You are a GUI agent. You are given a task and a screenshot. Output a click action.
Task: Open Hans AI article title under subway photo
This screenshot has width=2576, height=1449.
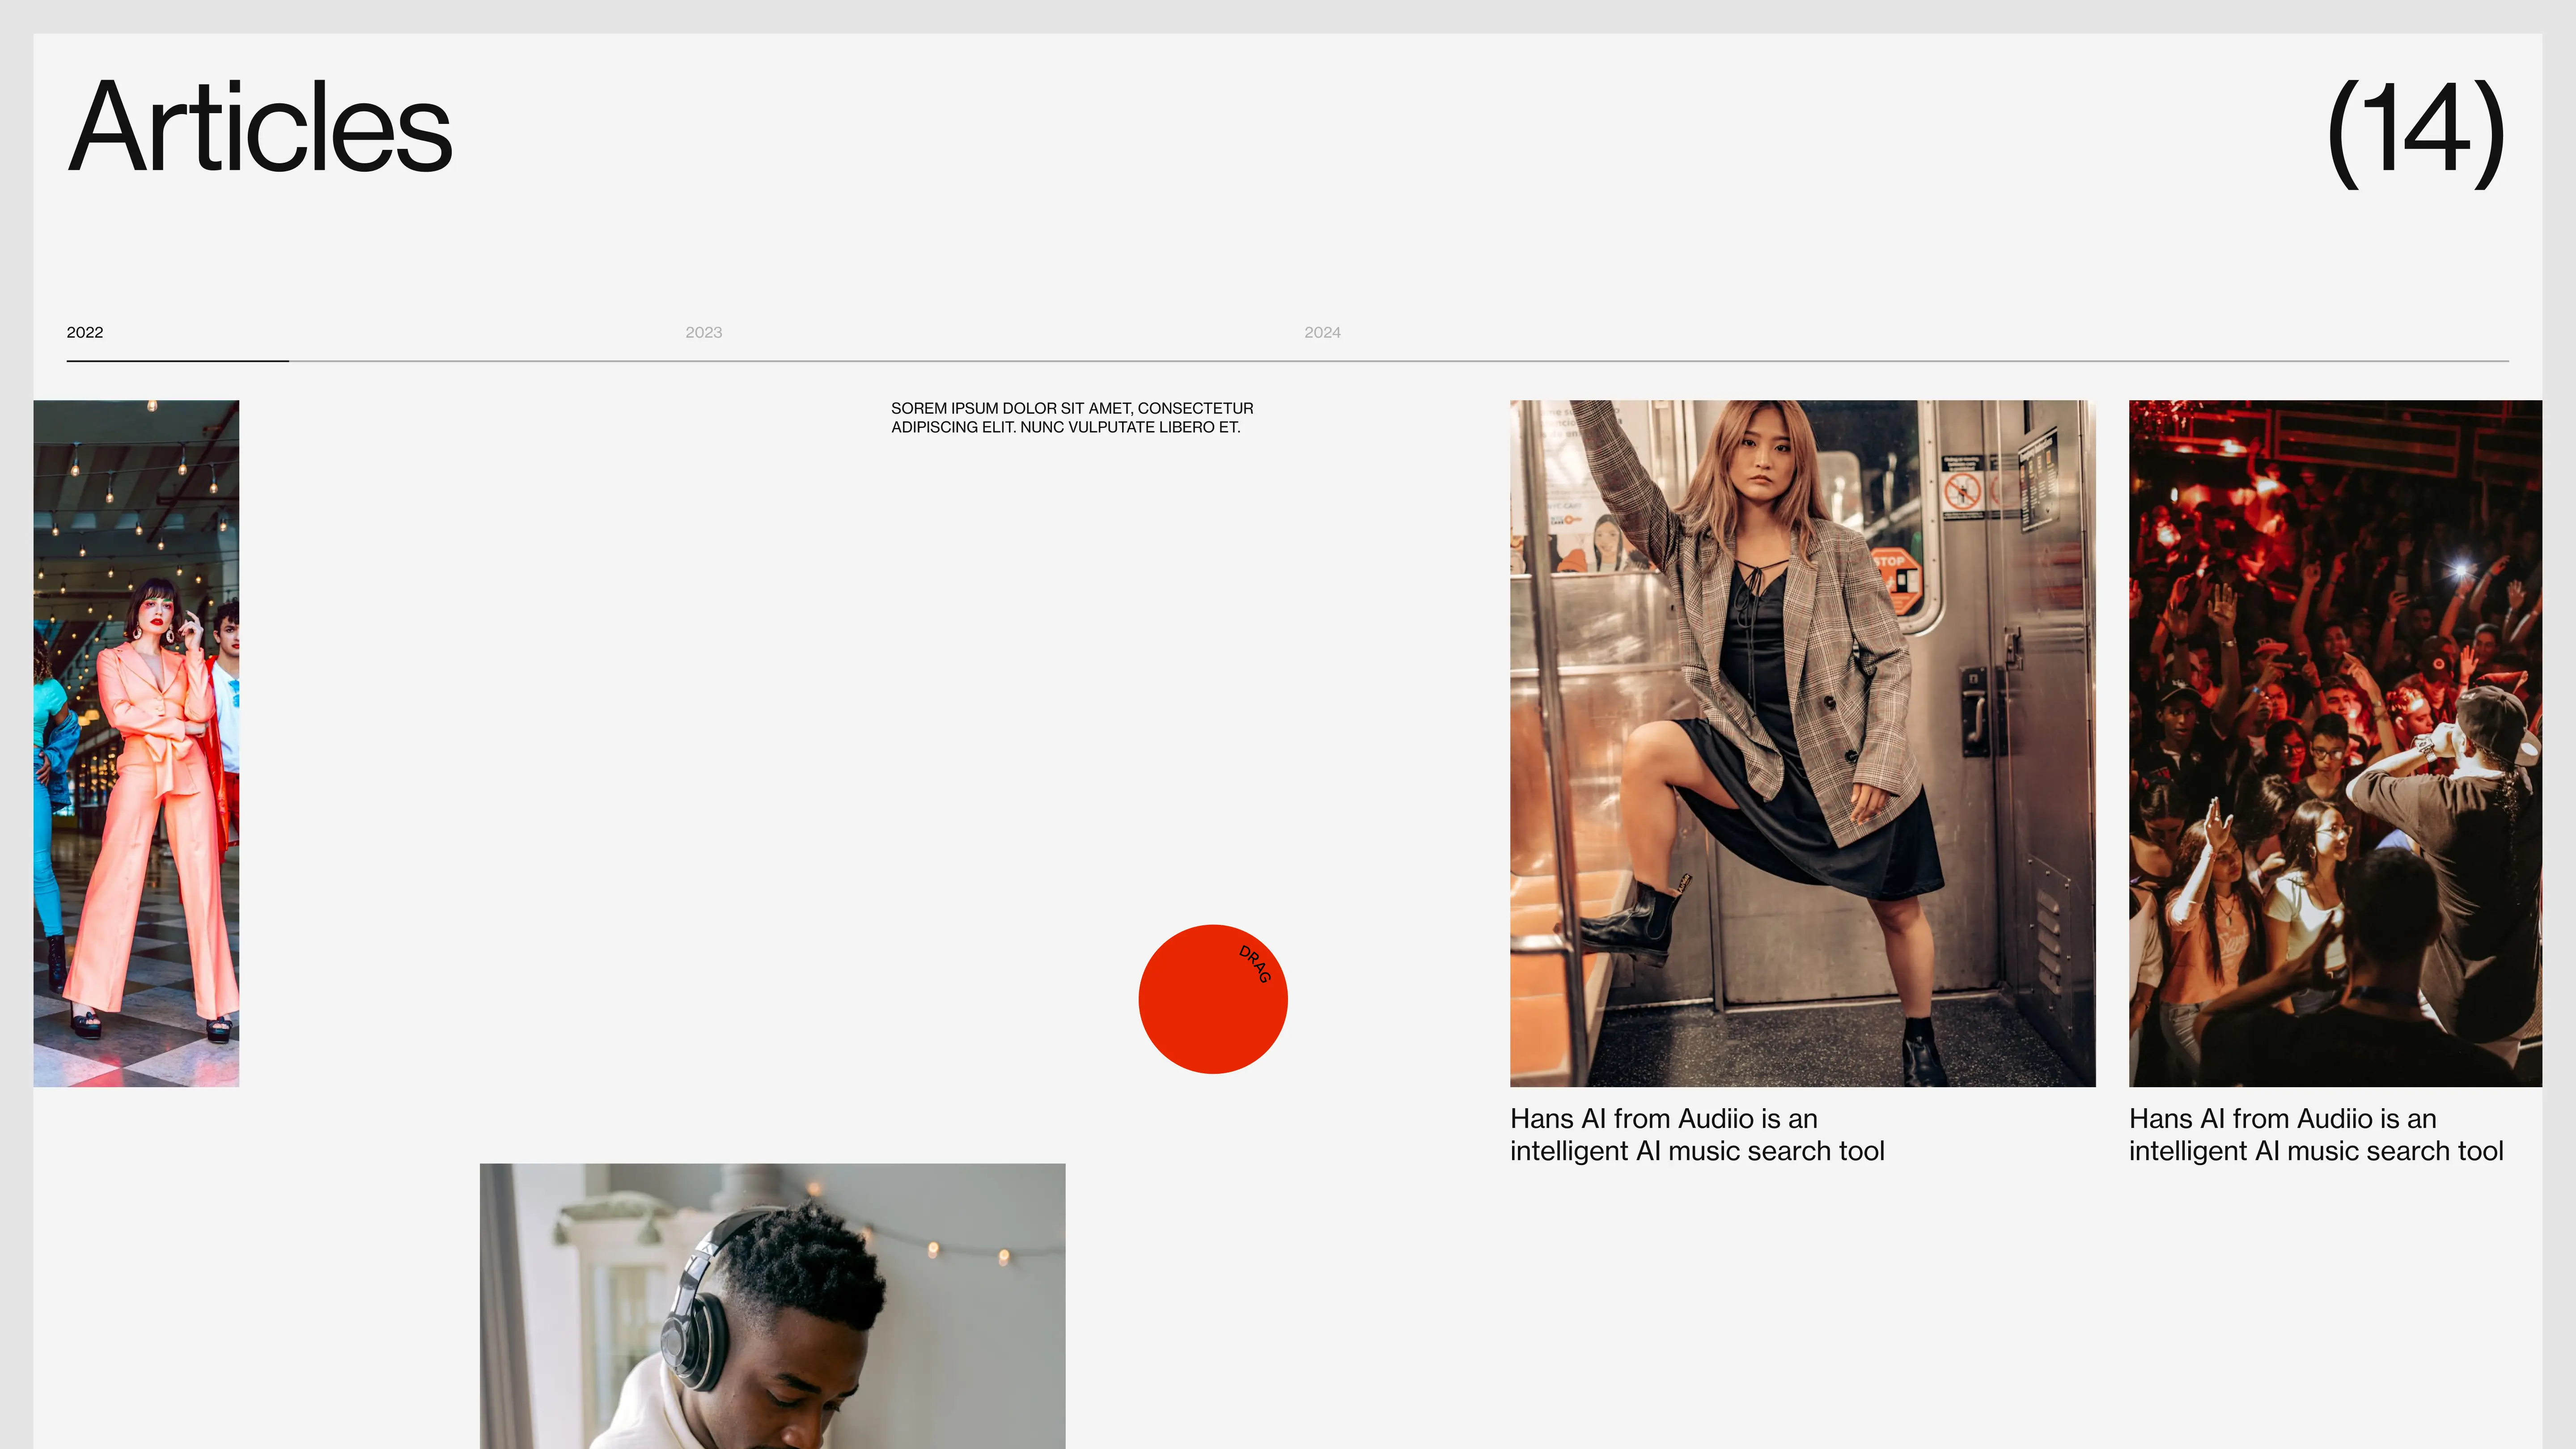click(1697, 1135)
